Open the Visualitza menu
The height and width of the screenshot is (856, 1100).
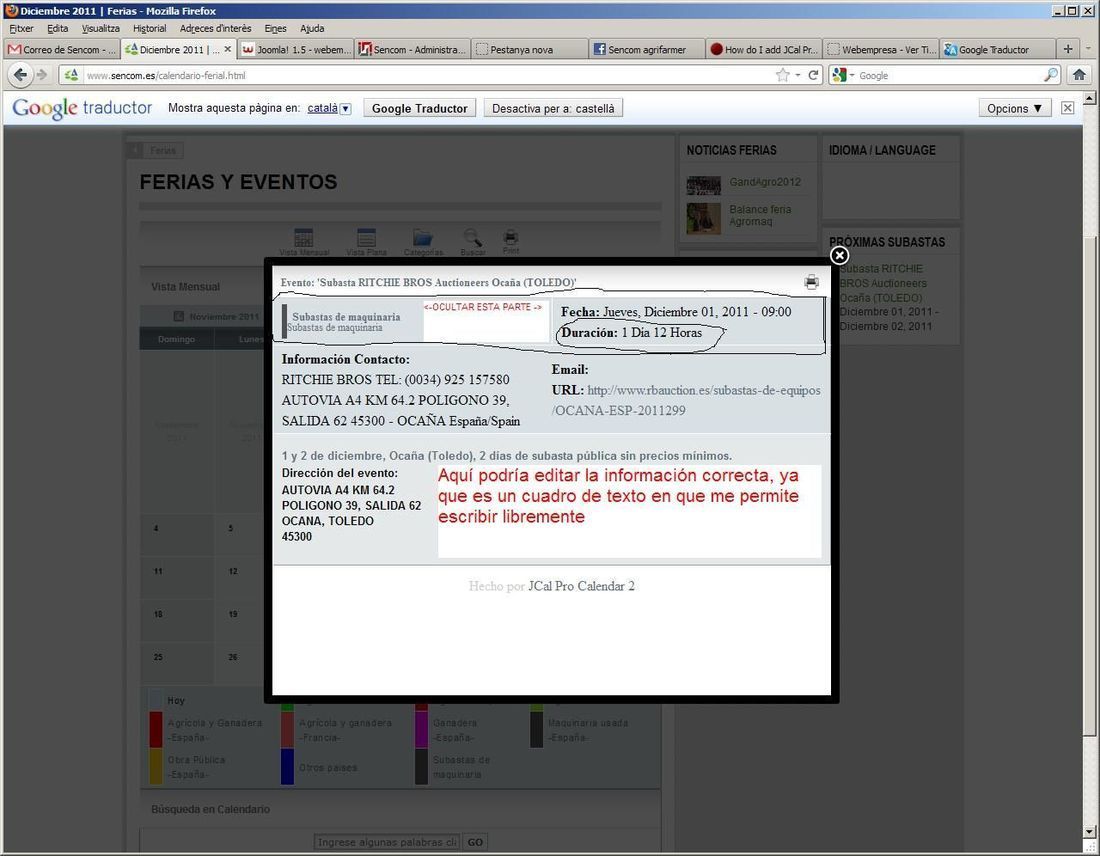(x=100, y=28)
